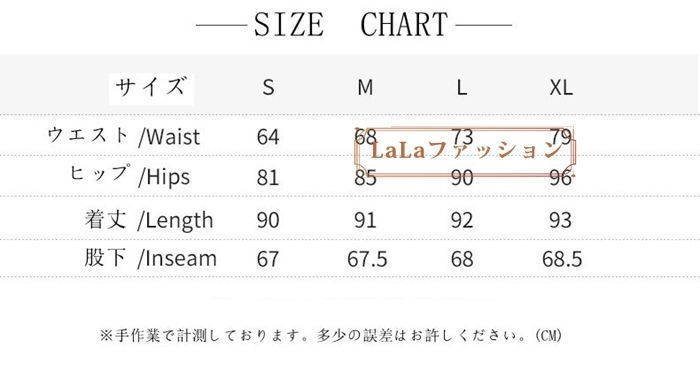Select the 股下 /Inseam row label
700x387 pixels.
tap(150, 258)
